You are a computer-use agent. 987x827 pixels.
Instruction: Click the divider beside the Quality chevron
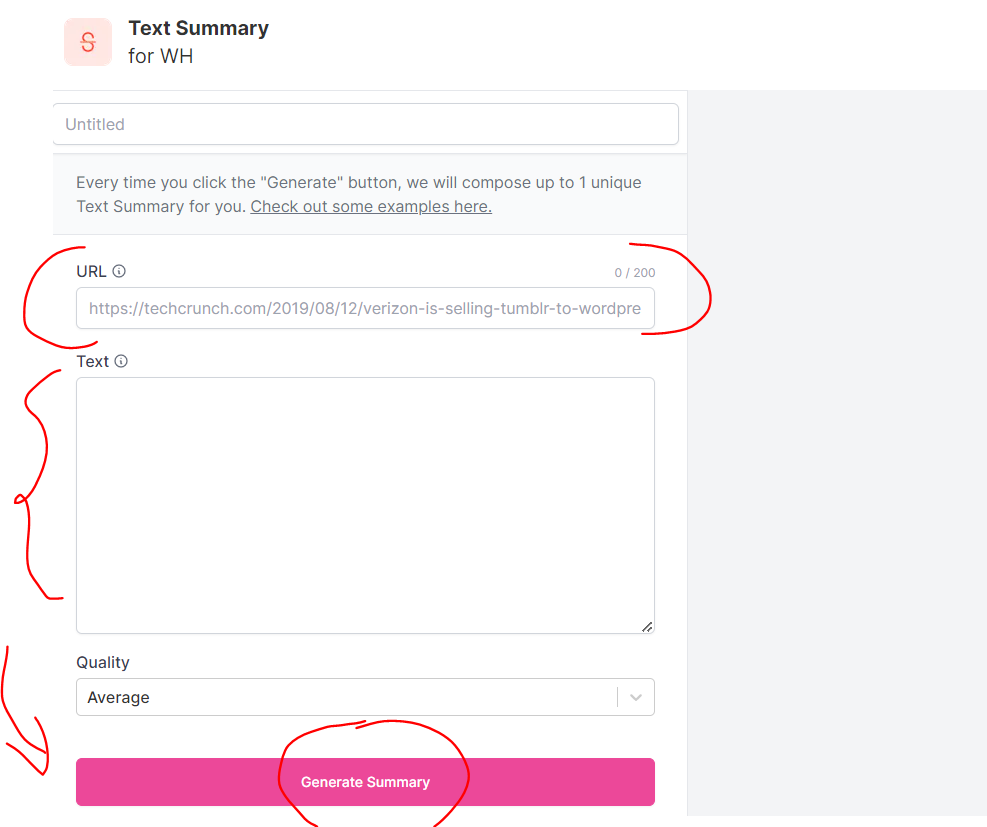618,698
